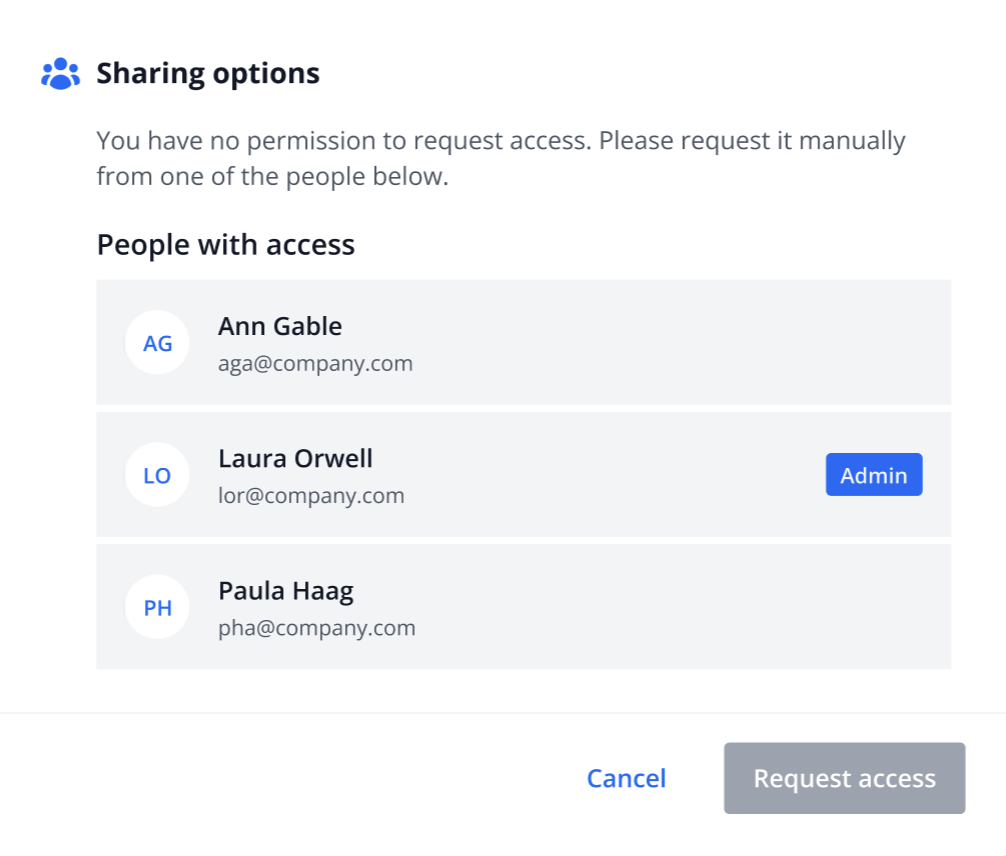Select the Paula Haag name
This screenshot has width=1006, height=856.
[x=286, y=592]
